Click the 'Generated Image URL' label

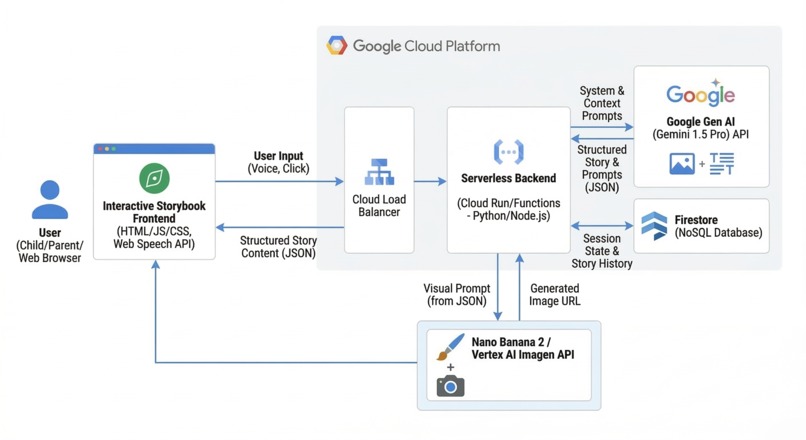555,295
